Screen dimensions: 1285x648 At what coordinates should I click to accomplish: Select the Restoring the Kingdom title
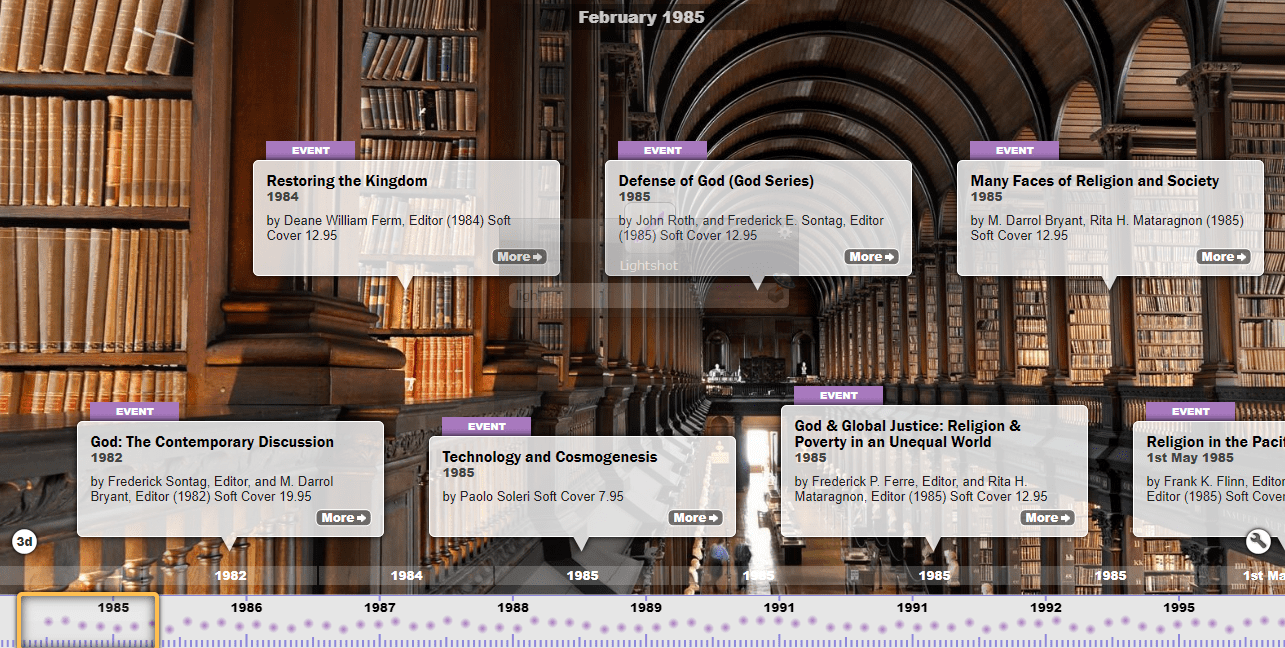point(347,181)
